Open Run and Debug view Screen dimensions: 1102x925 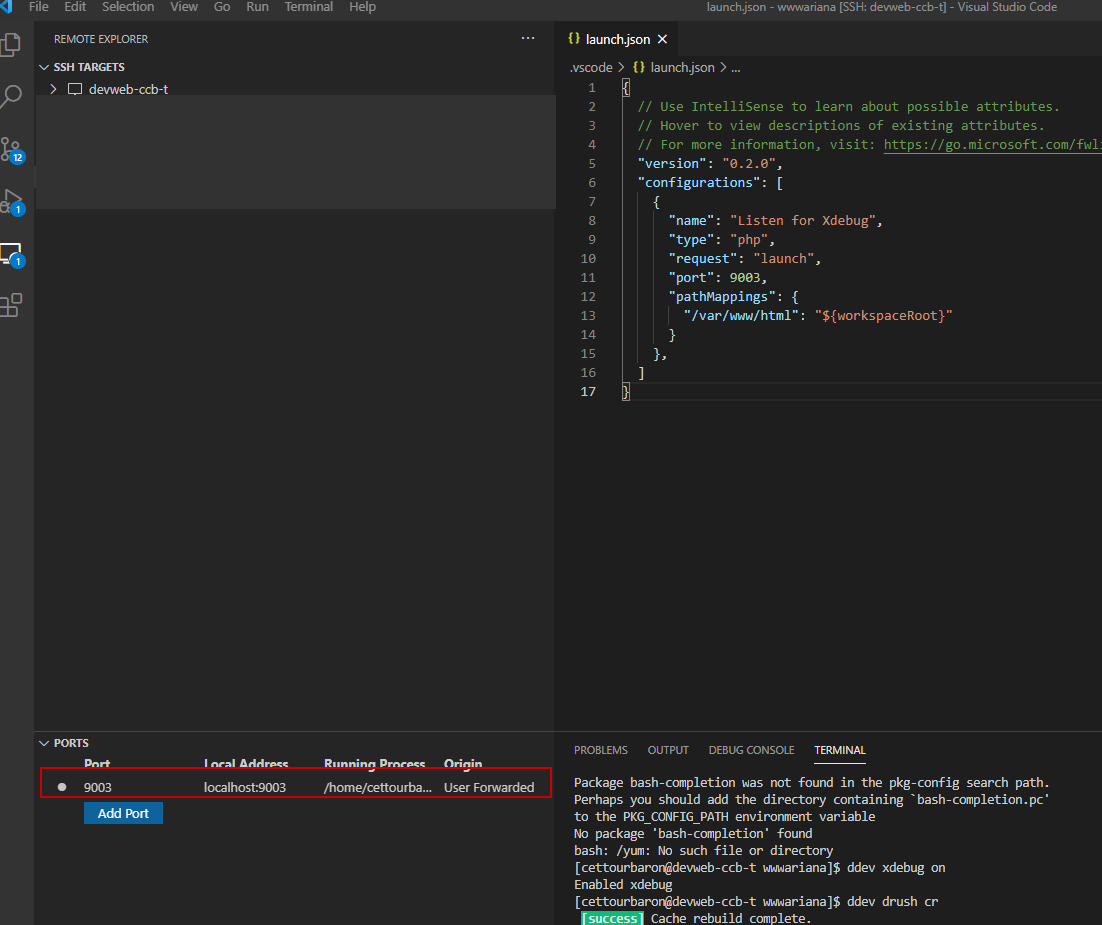pos(12,202)
